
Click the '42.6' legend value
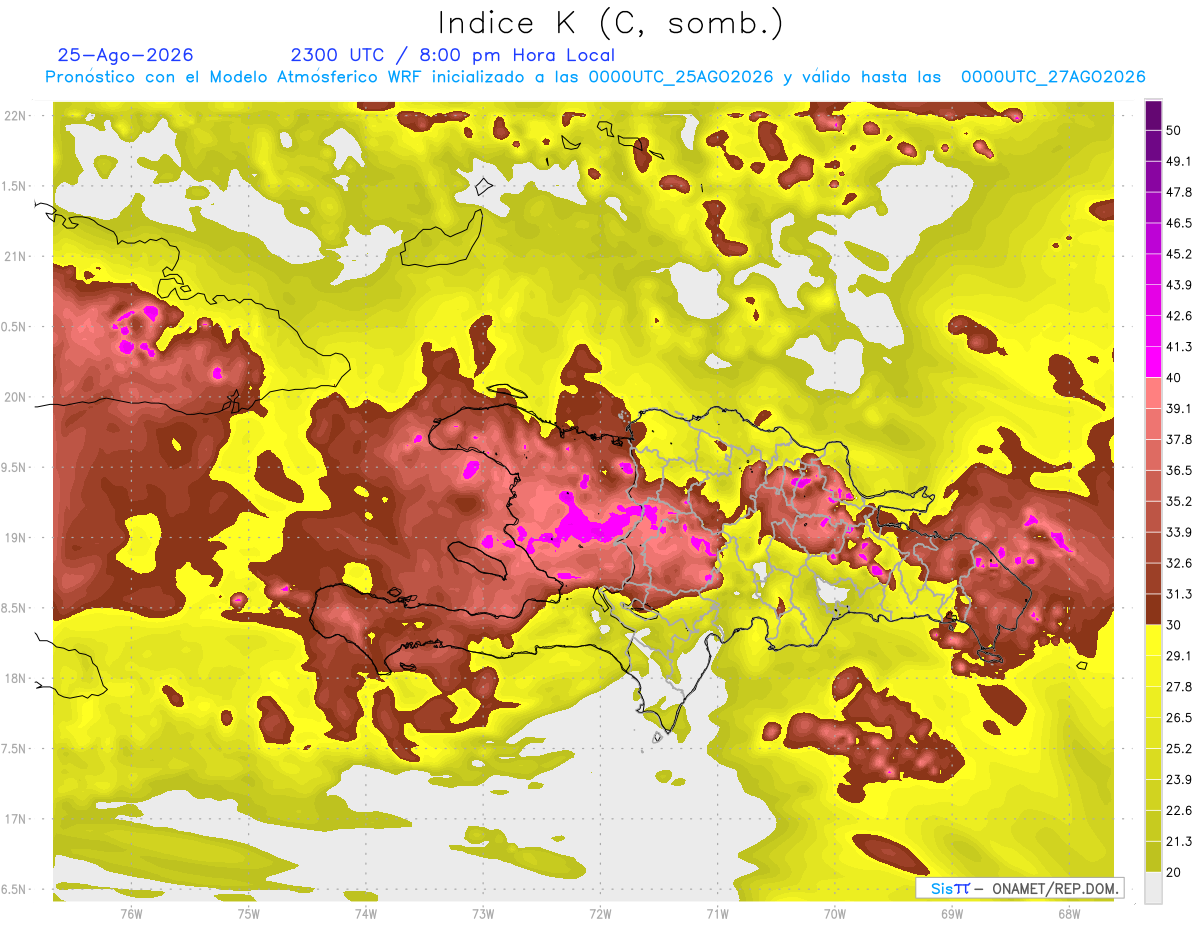(x=1179, y=316)
